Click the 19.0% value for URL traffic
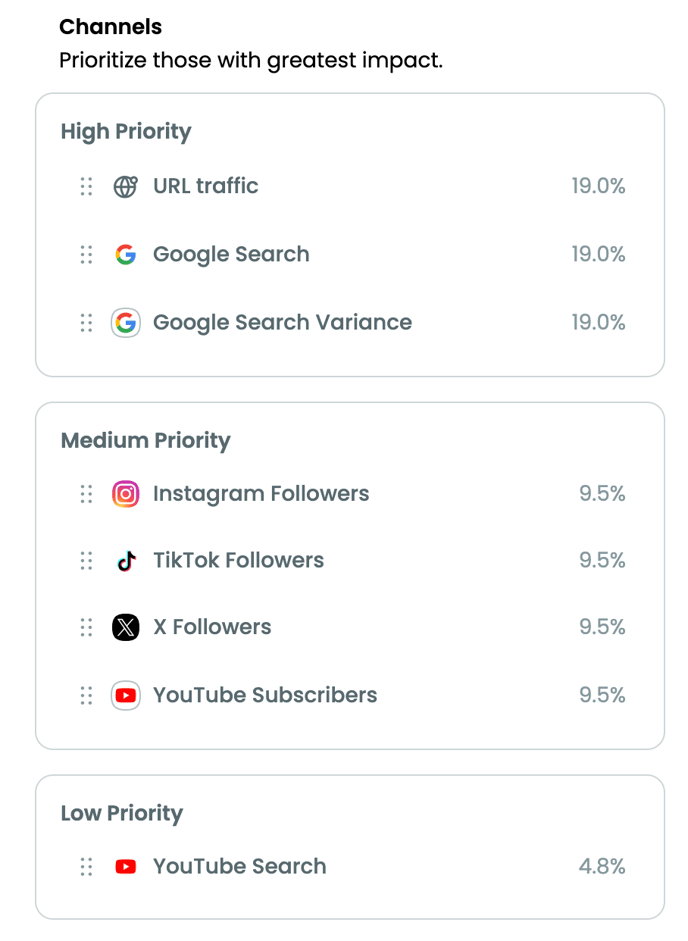The width and height of the screenshot is (688, 941). coord(598,186)
